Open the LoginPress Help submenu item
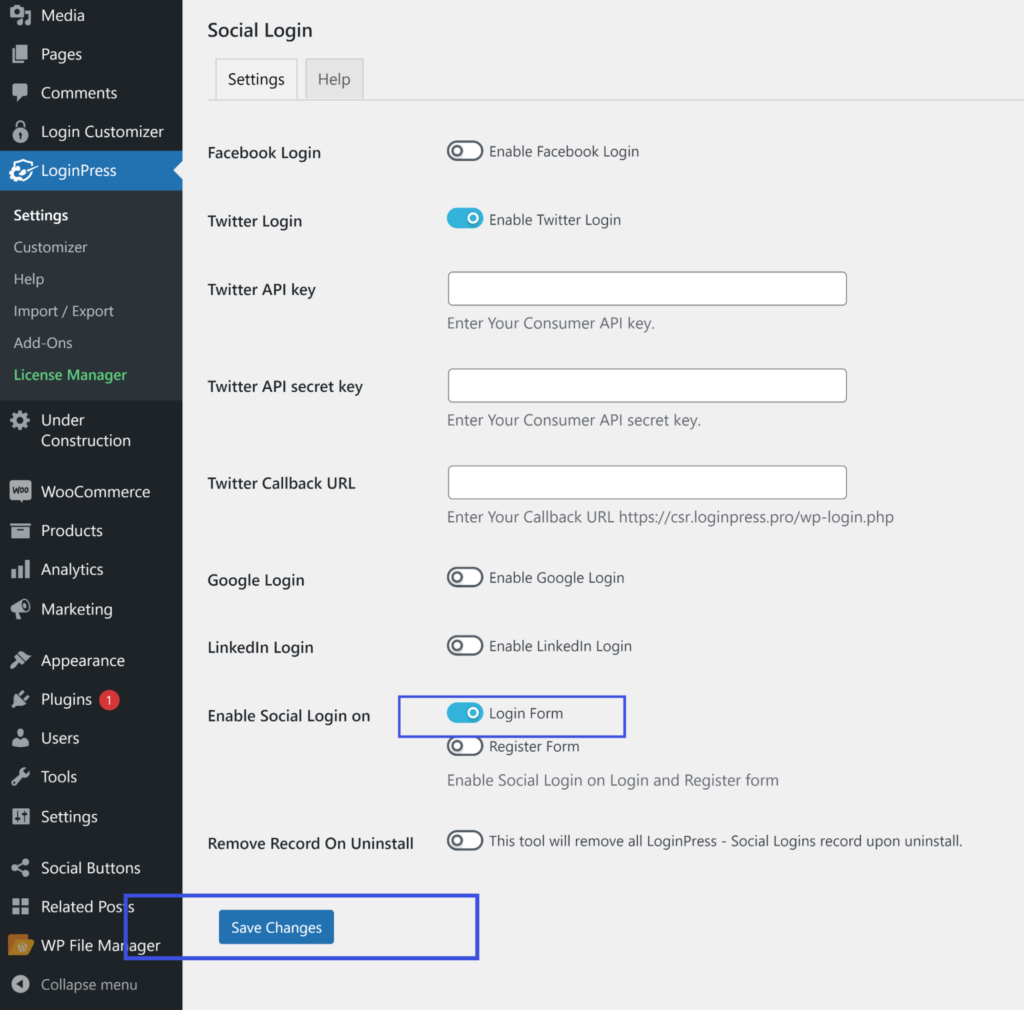The image size is (1024, 1010). pos(29,279)
